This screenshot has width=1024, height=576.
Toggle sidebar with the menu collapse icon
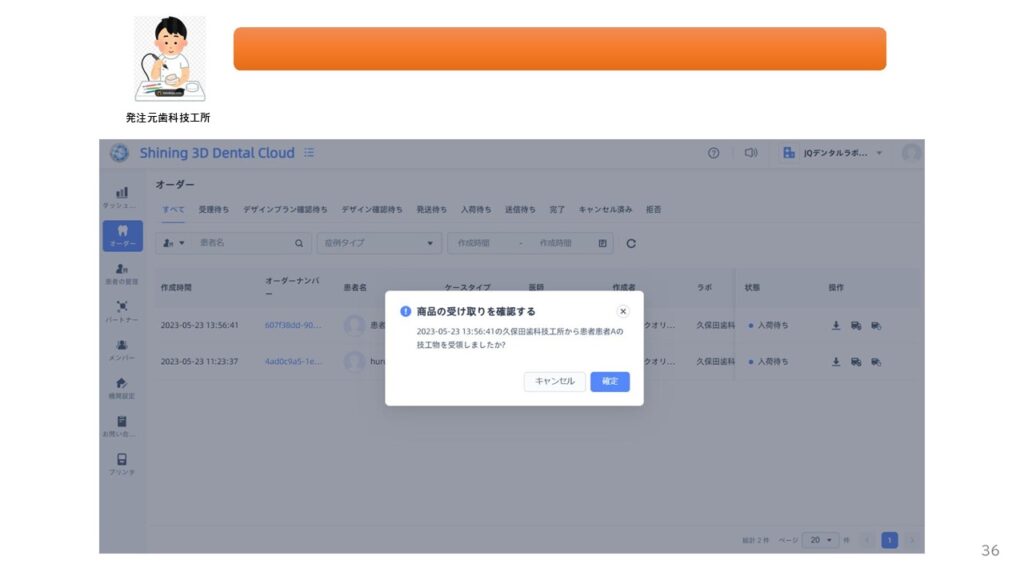click(x=309, y=153)
